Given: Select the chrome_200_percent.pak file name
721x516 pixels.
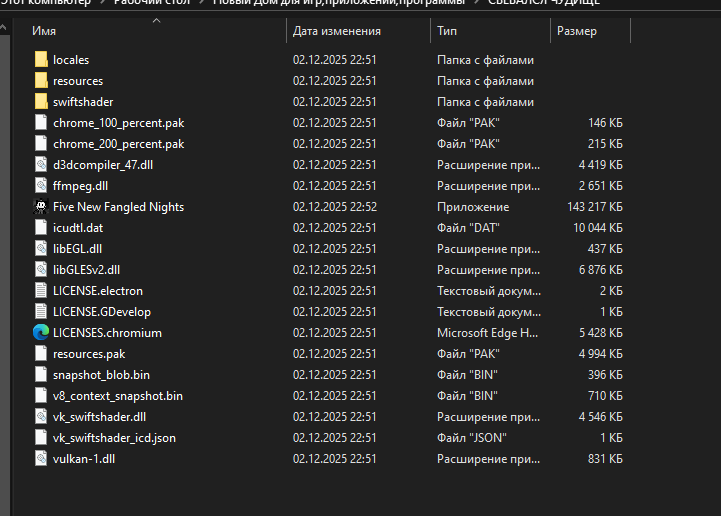Looking at the screenshot, I should [119, 144].
